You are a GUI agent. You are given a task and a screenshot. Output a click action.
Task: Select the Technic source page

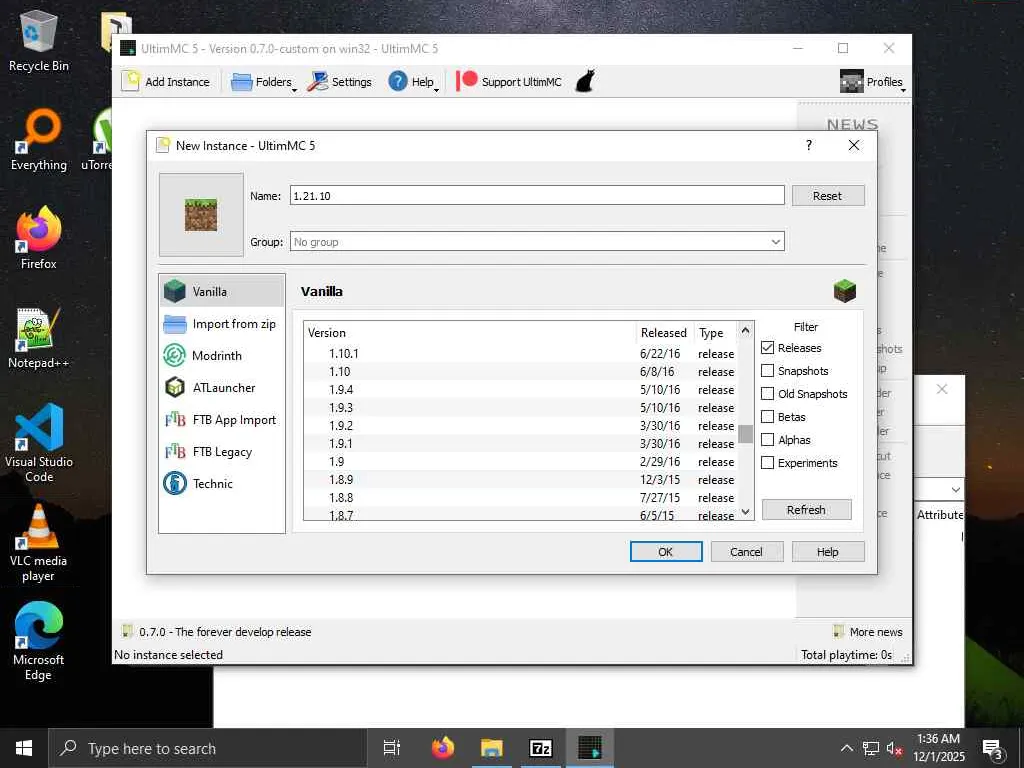click(222, 483)
